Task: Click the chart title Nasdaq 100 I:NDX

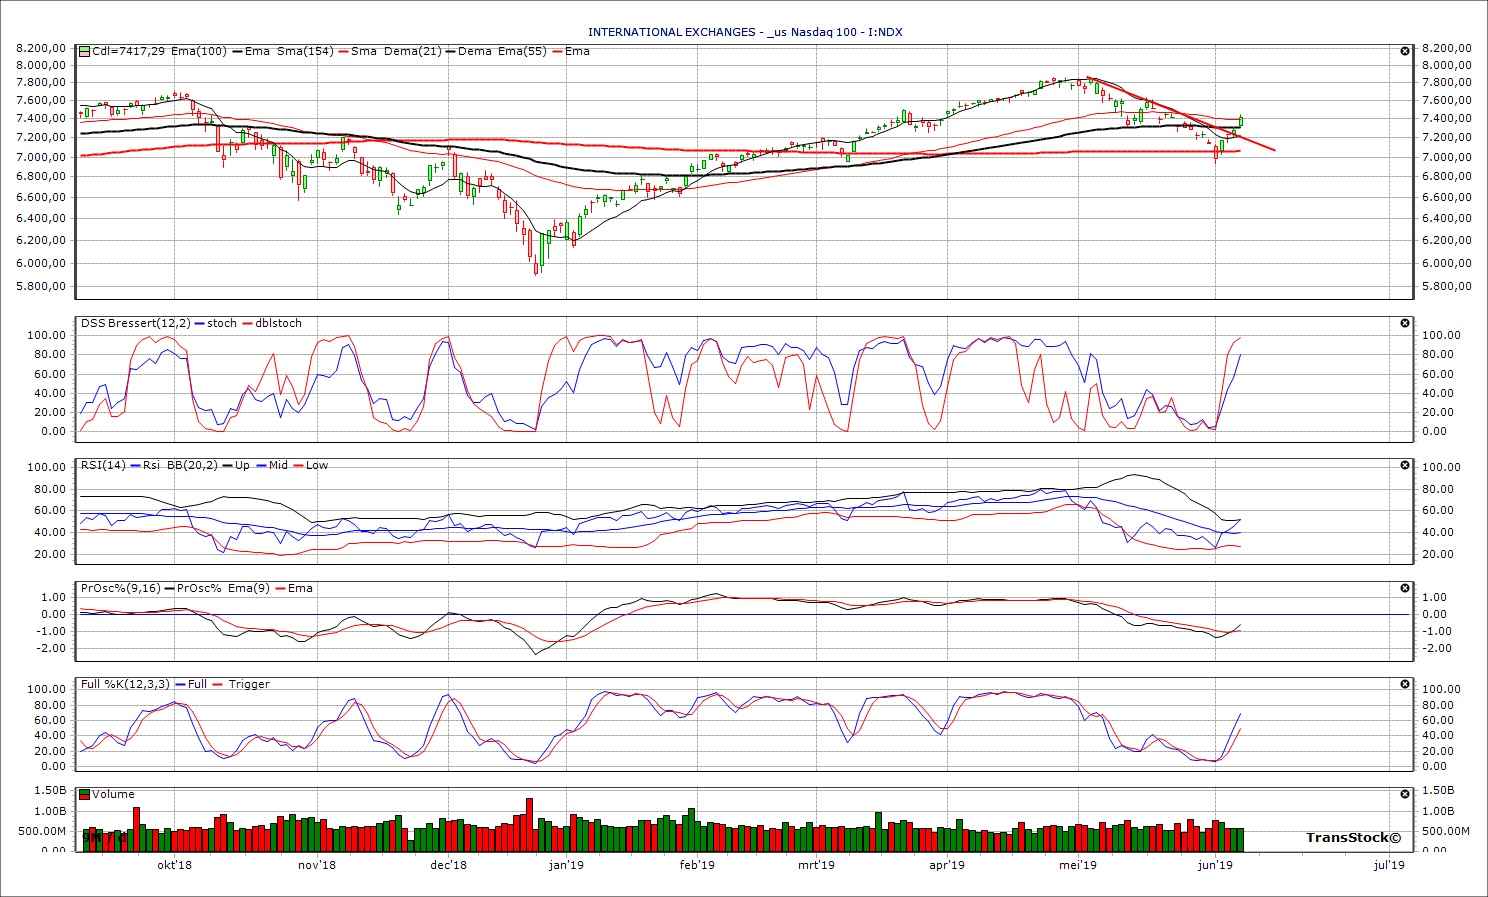Action: (x=745, y=32)
